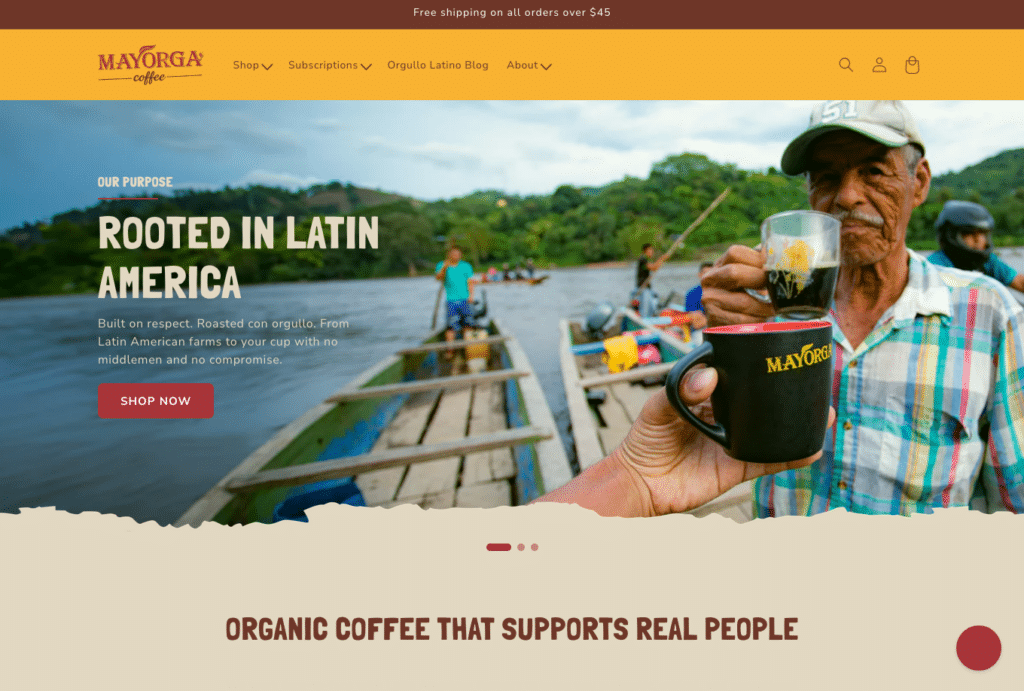Image resolution: width=1024 pixels, height=691 pixels.
Task: Open the Orgullo Latino Blog link
Action: click(438, 65)
